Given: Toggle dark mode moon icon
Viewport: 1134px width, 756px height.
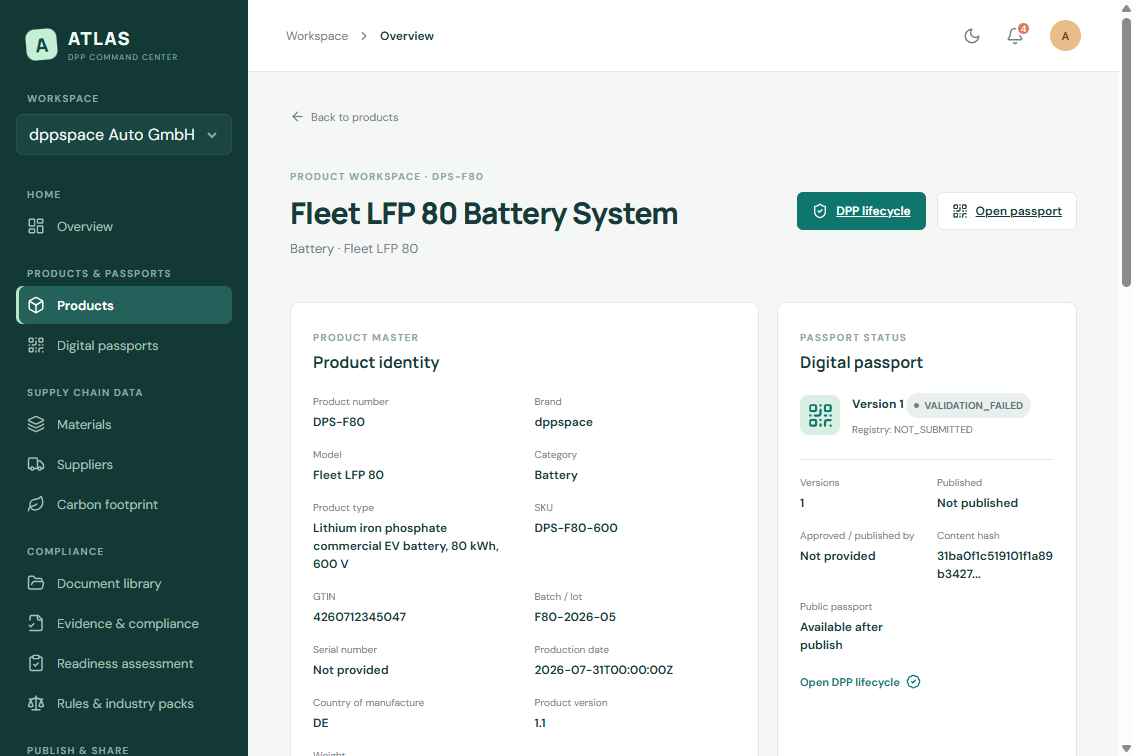Looking at the screenshot, I should tap(972, 36).
